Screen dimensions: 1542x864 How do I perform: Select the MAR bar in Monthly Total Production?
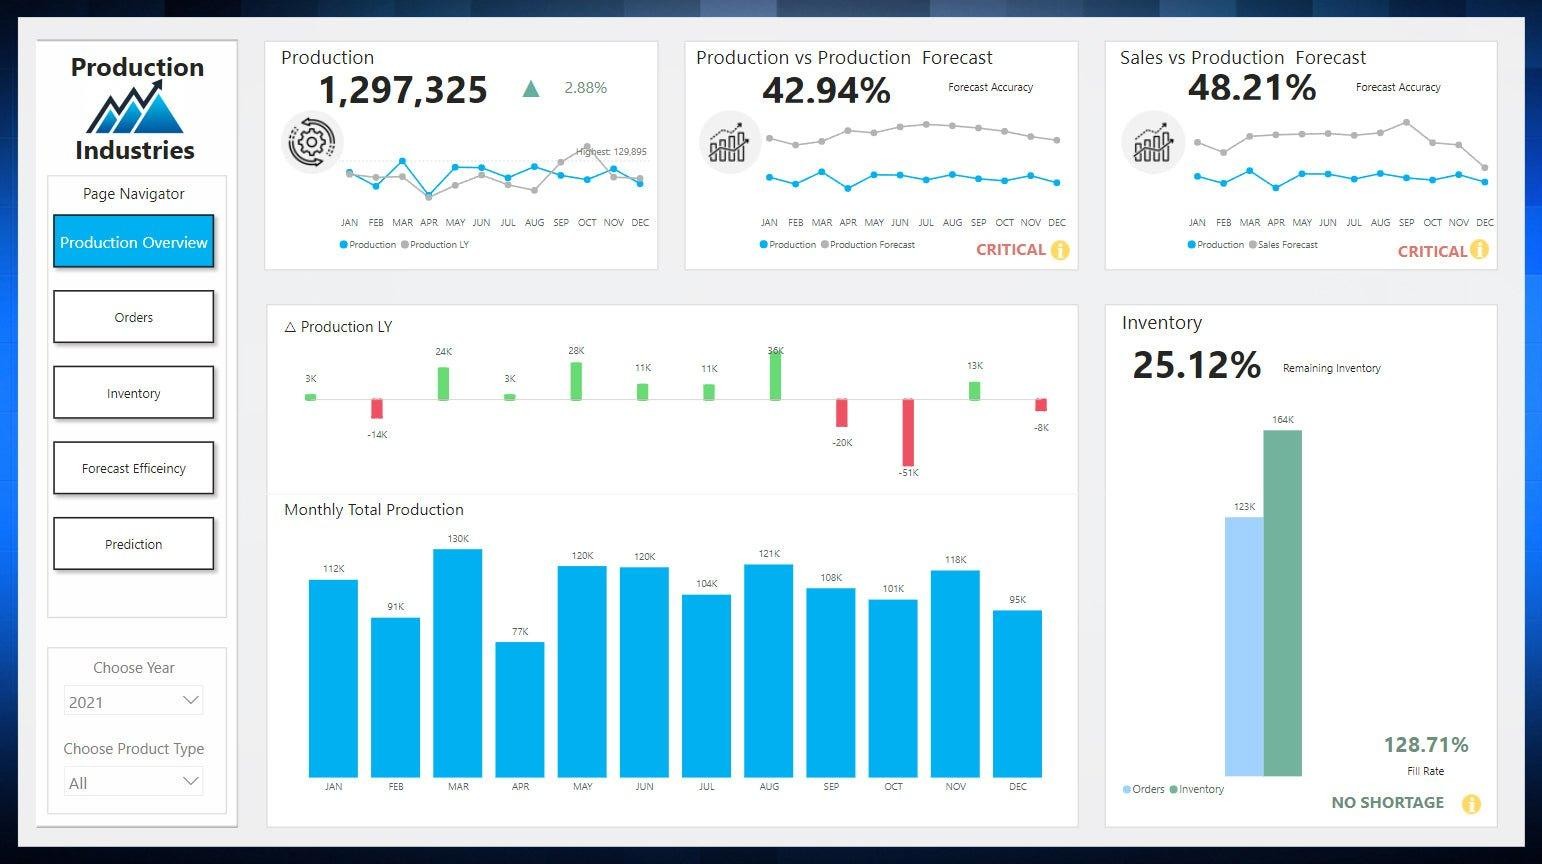tap(457, 662)
